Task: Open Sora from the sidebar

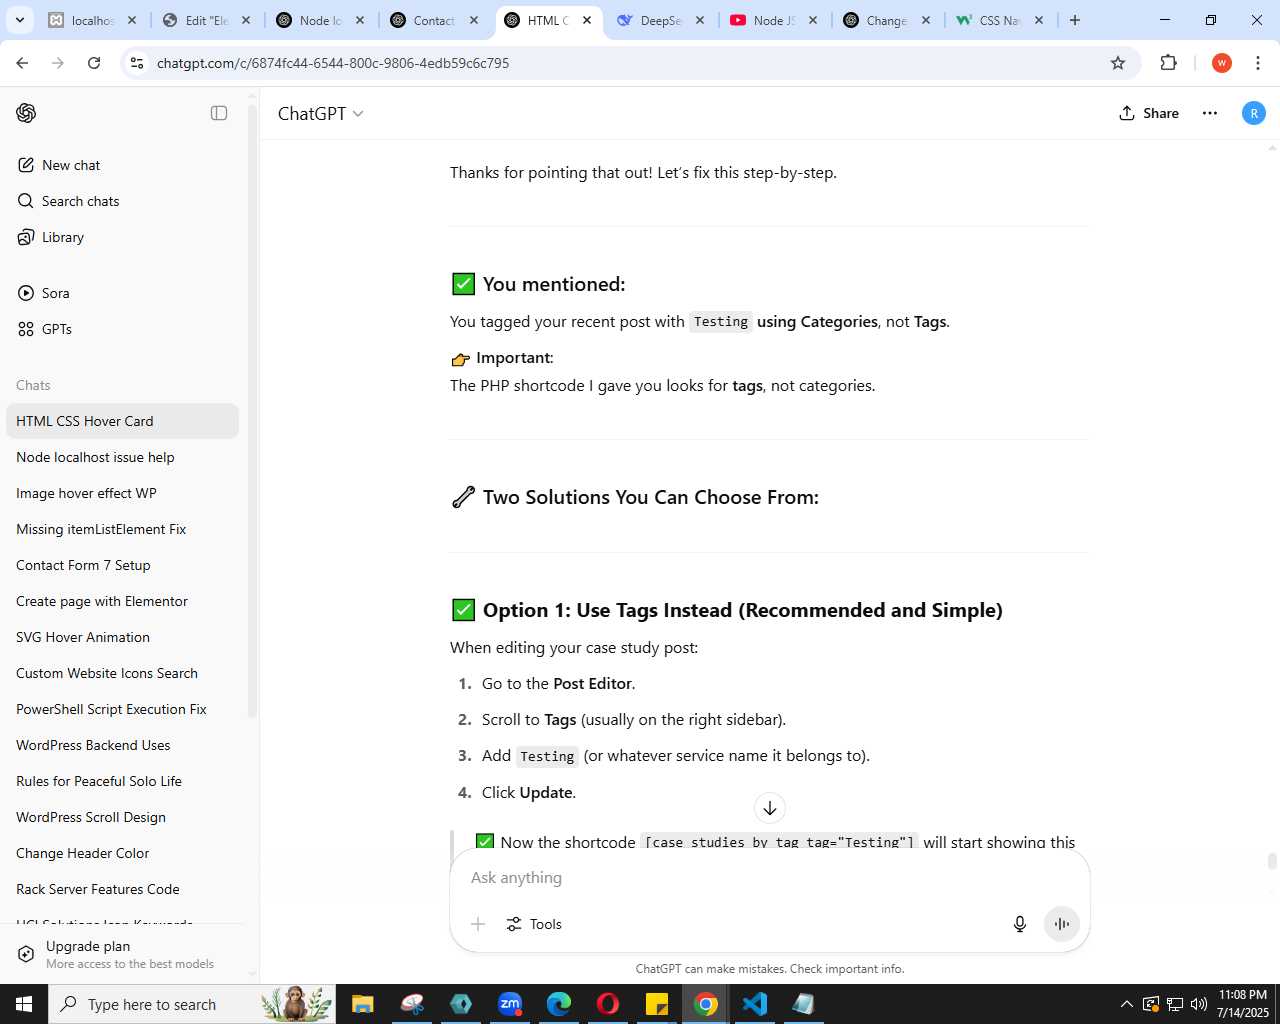Action: (x=122, y=293)
